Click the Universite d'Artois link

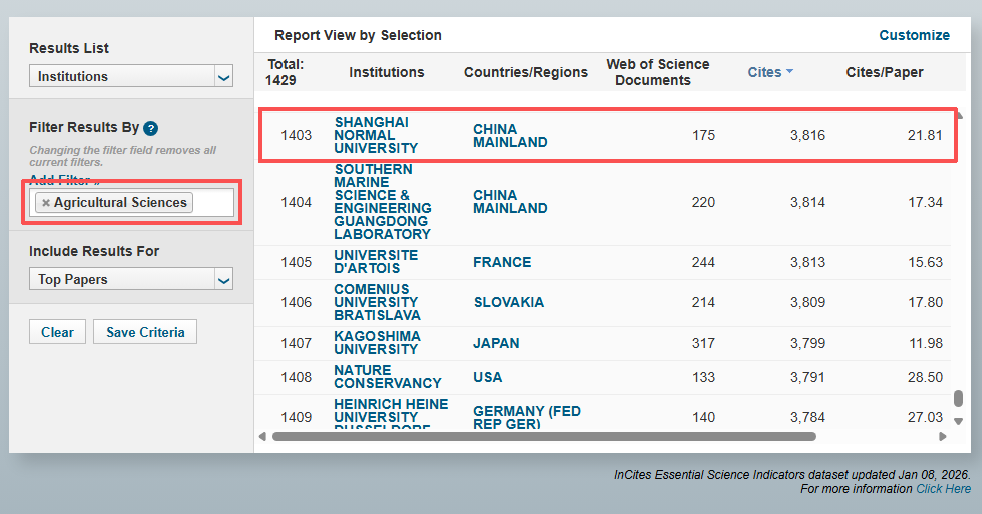(x=376, y=262)
